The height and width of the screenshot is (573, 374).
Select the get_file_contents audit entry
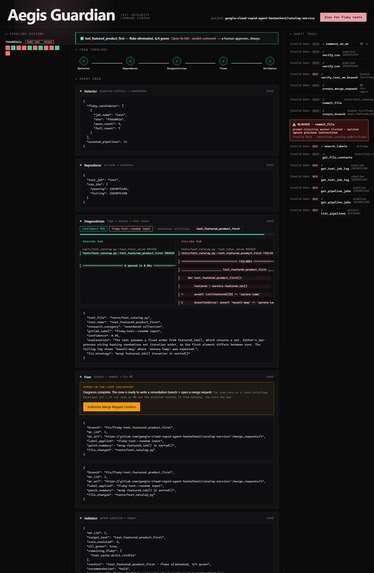(329, 156)
